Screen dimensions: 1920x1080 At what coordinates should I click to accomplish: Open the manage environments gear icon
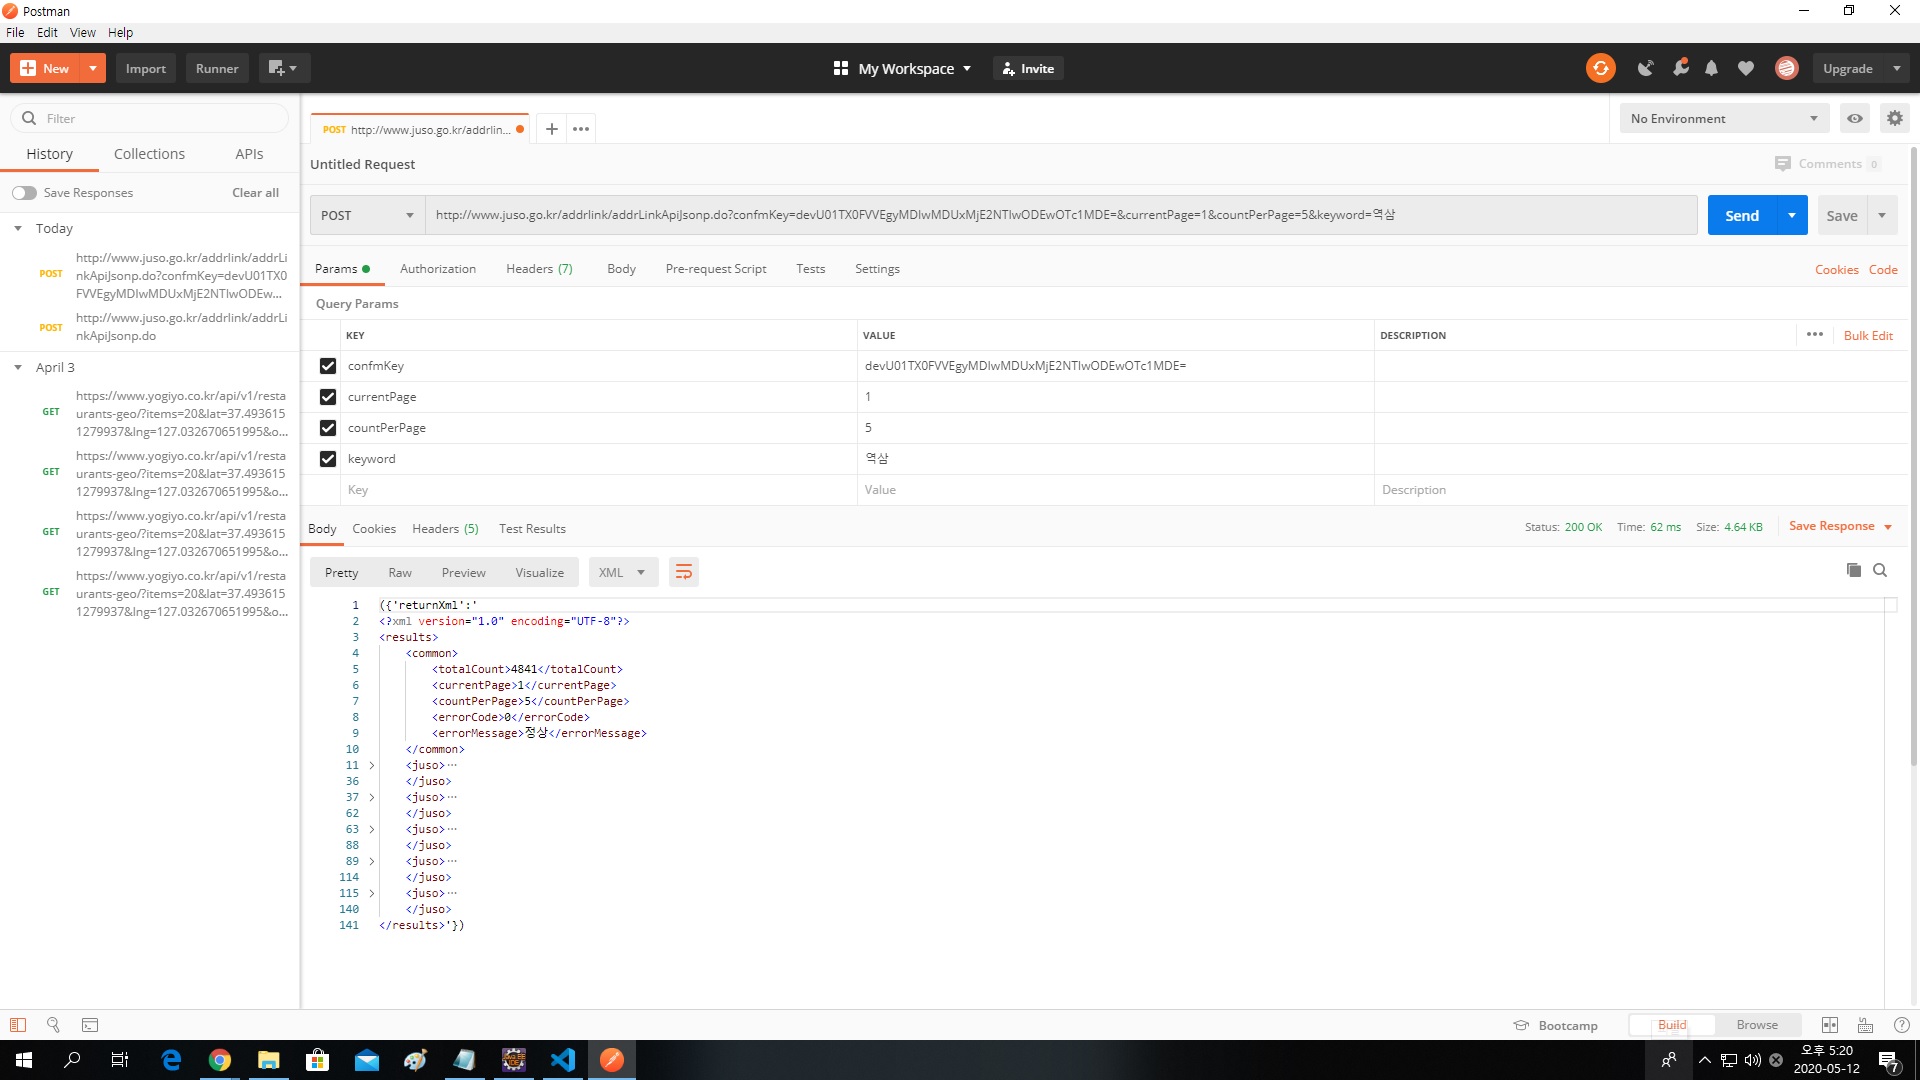[x=1894, y=118]
